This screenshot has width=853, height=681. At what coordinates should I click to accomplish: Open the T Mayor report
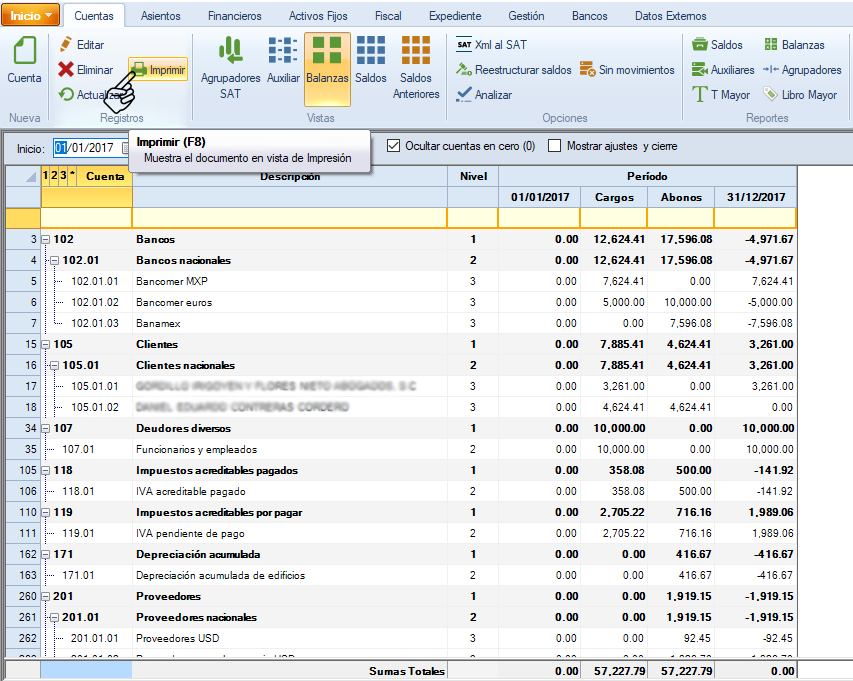(721, 95)
